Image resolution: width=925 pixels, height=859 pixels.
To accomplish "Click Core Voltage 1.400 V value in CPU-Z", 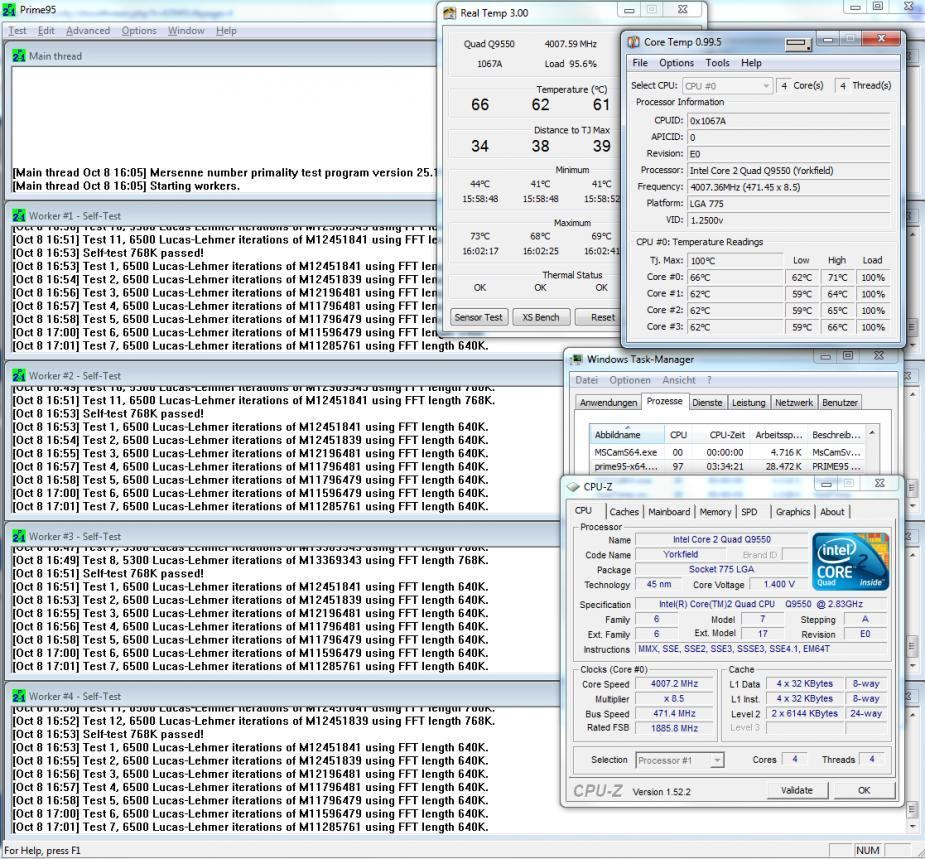I will (x=779, y=584).
